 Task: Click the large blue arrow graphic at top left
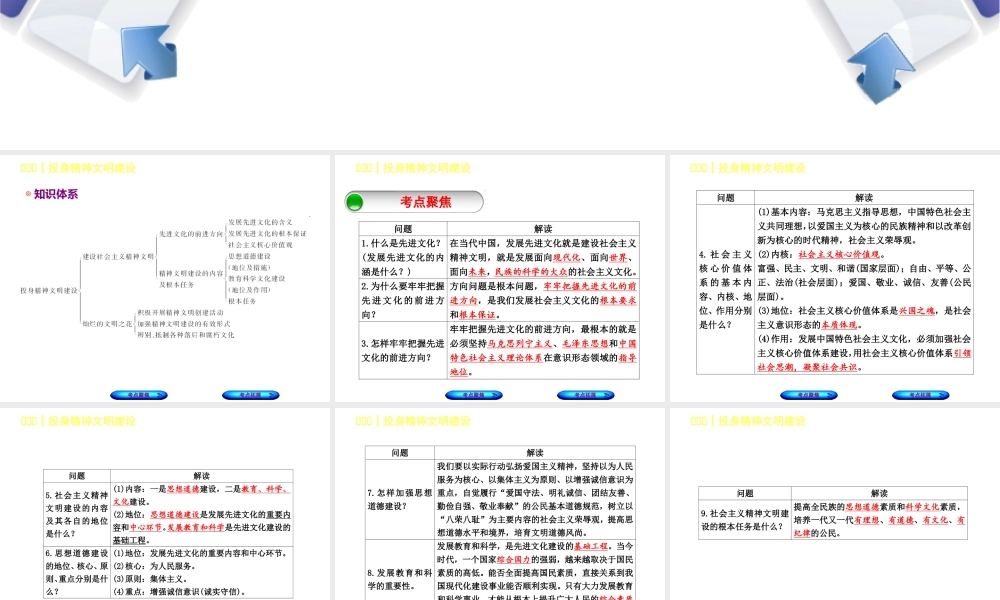pyautogui.click(x=149, y=51)
